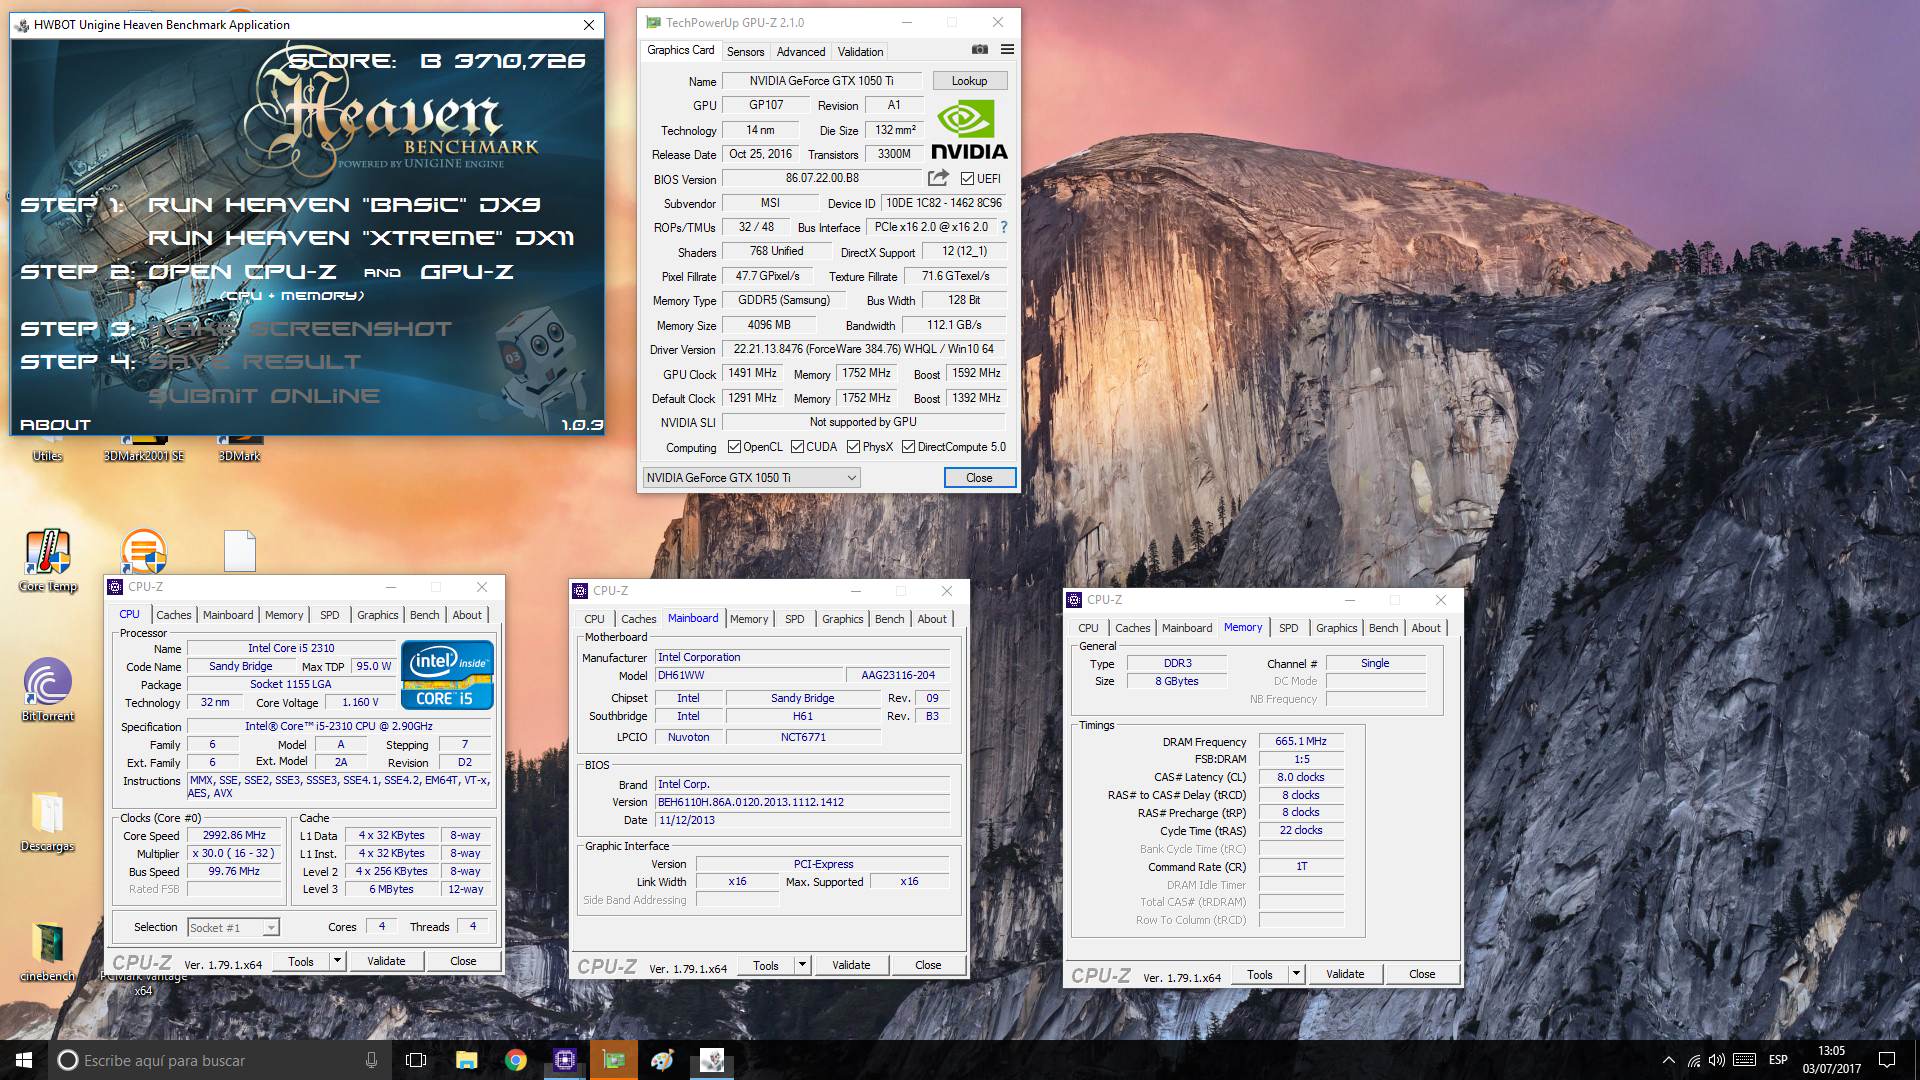1920x1080 pixels.
Task: Click Close in right CPU-Z window
Action: pyautogui.click(x=1422, y=974)
